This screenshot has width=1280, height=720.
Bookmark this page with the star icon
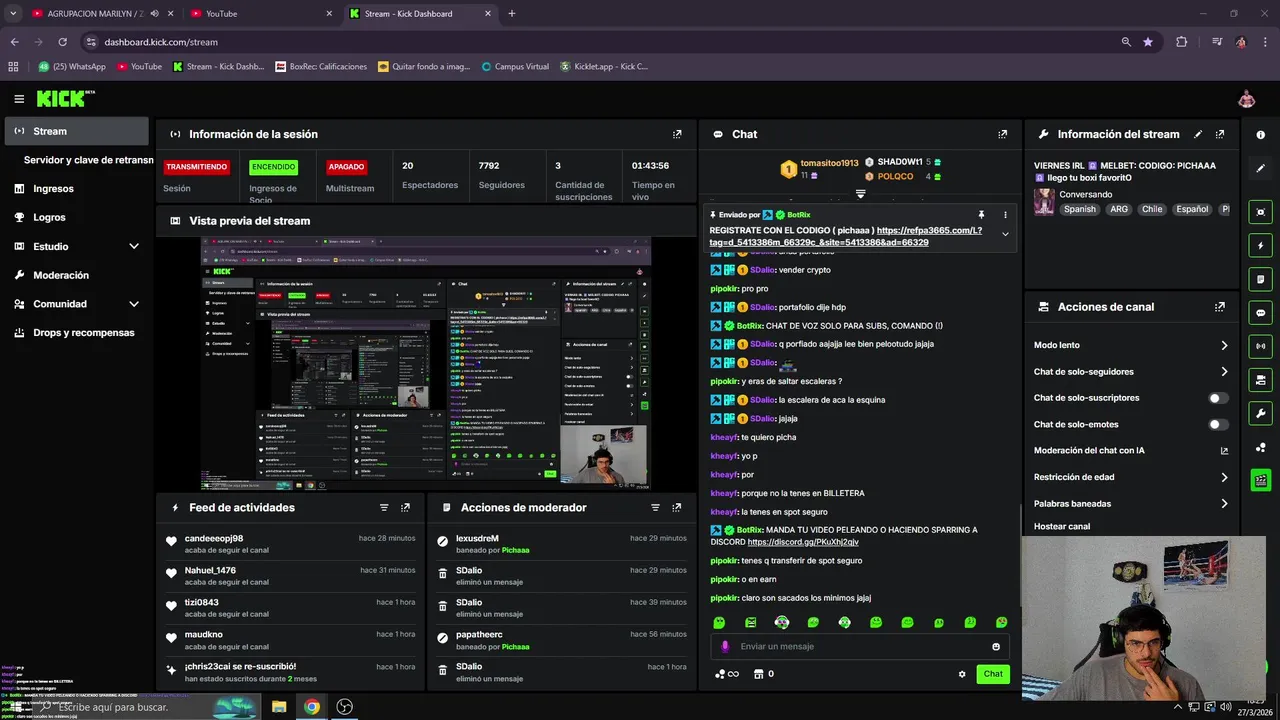1148,42
